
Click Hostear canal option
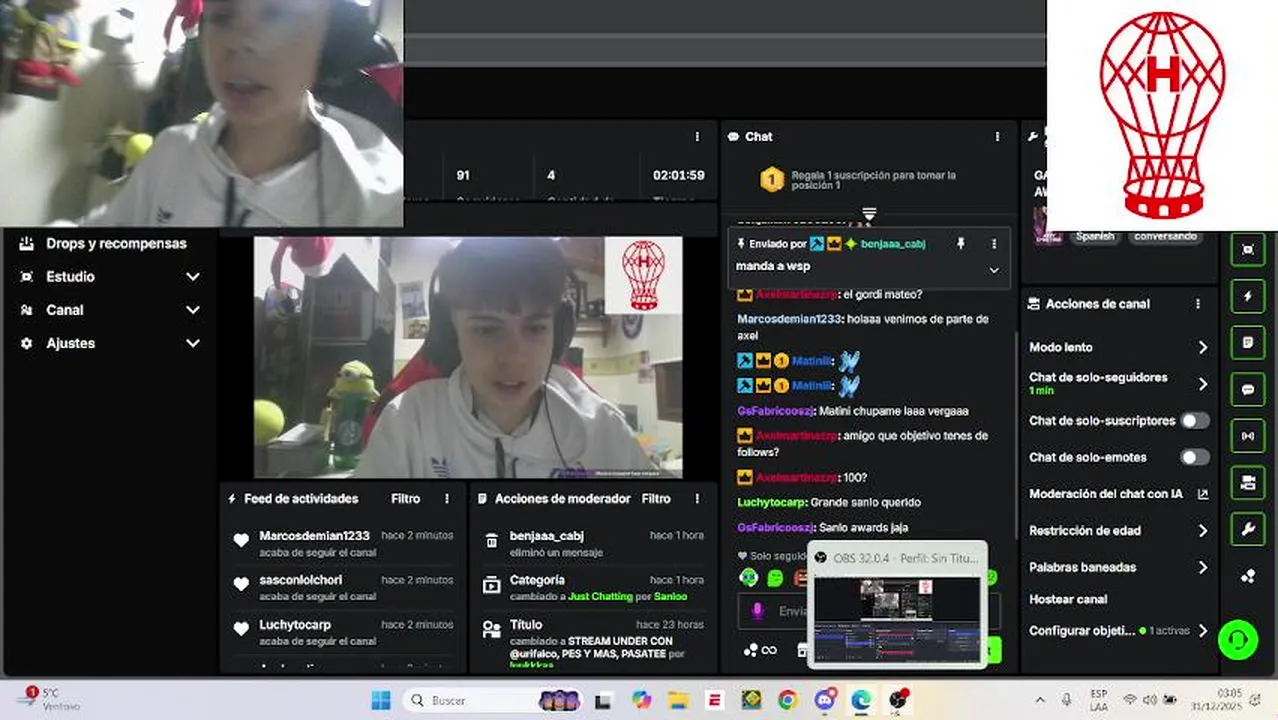(x=1068, y=599)
